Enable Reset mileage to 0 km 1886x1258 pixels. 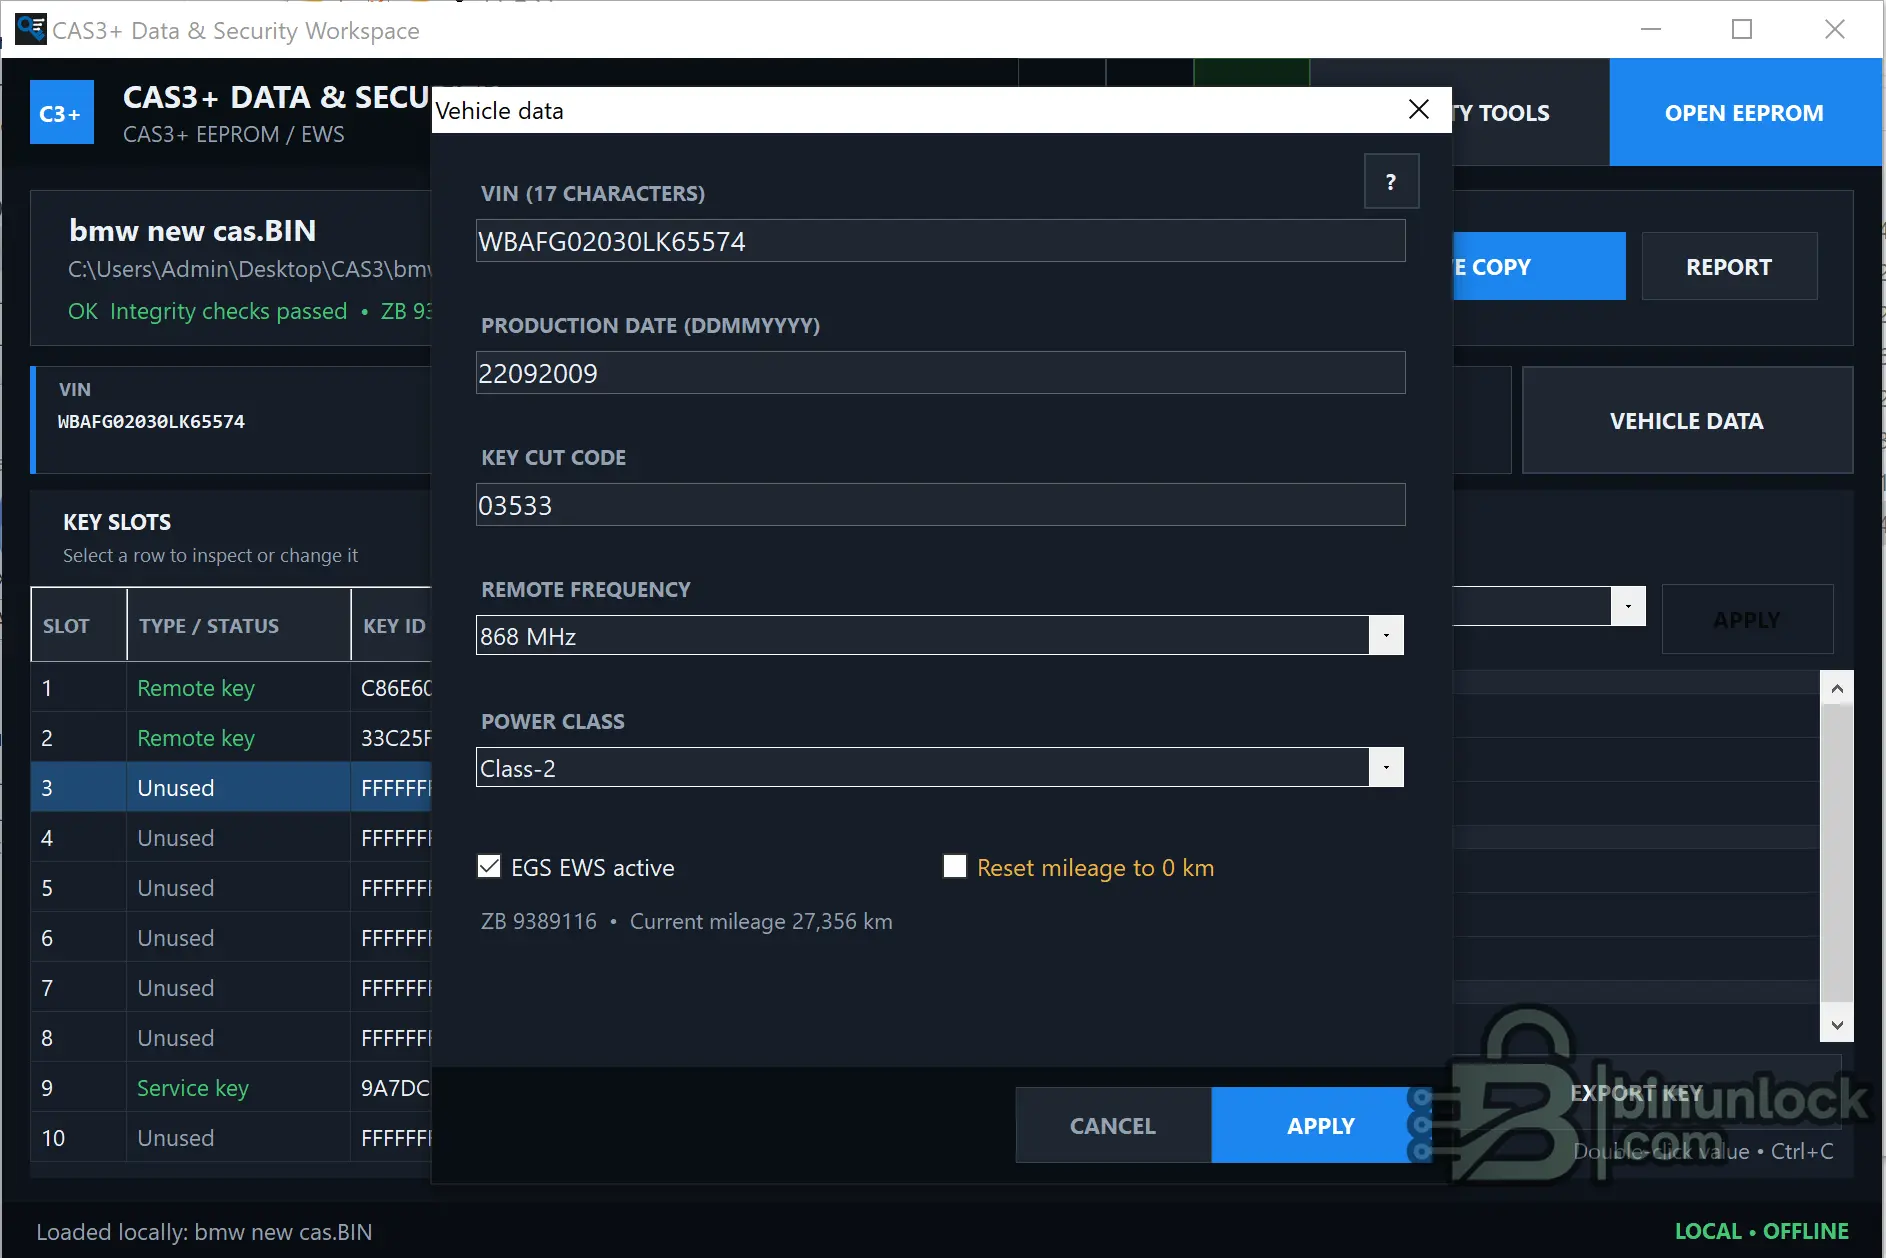[x=955, y=866]
